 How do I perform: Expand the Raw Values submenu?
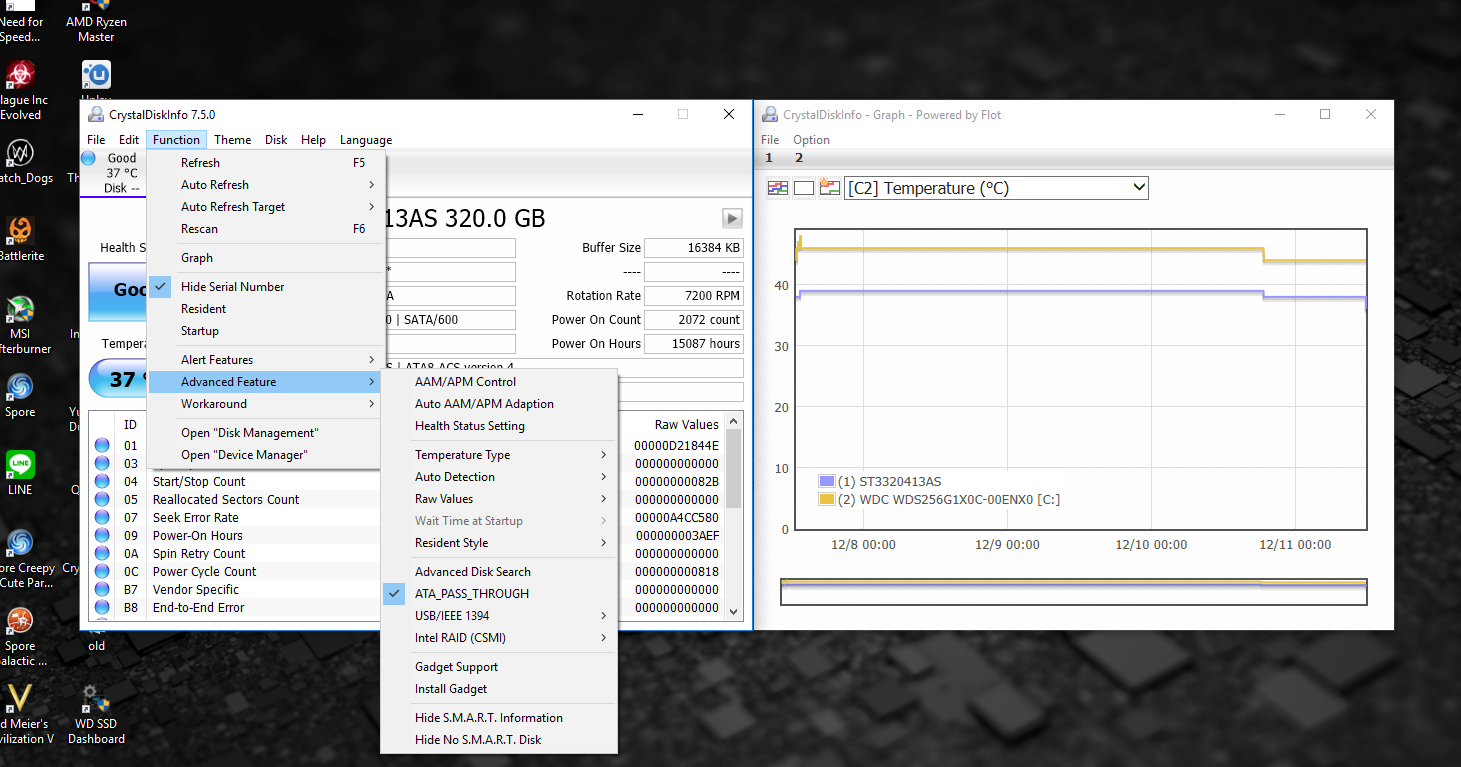pos(445,498)
